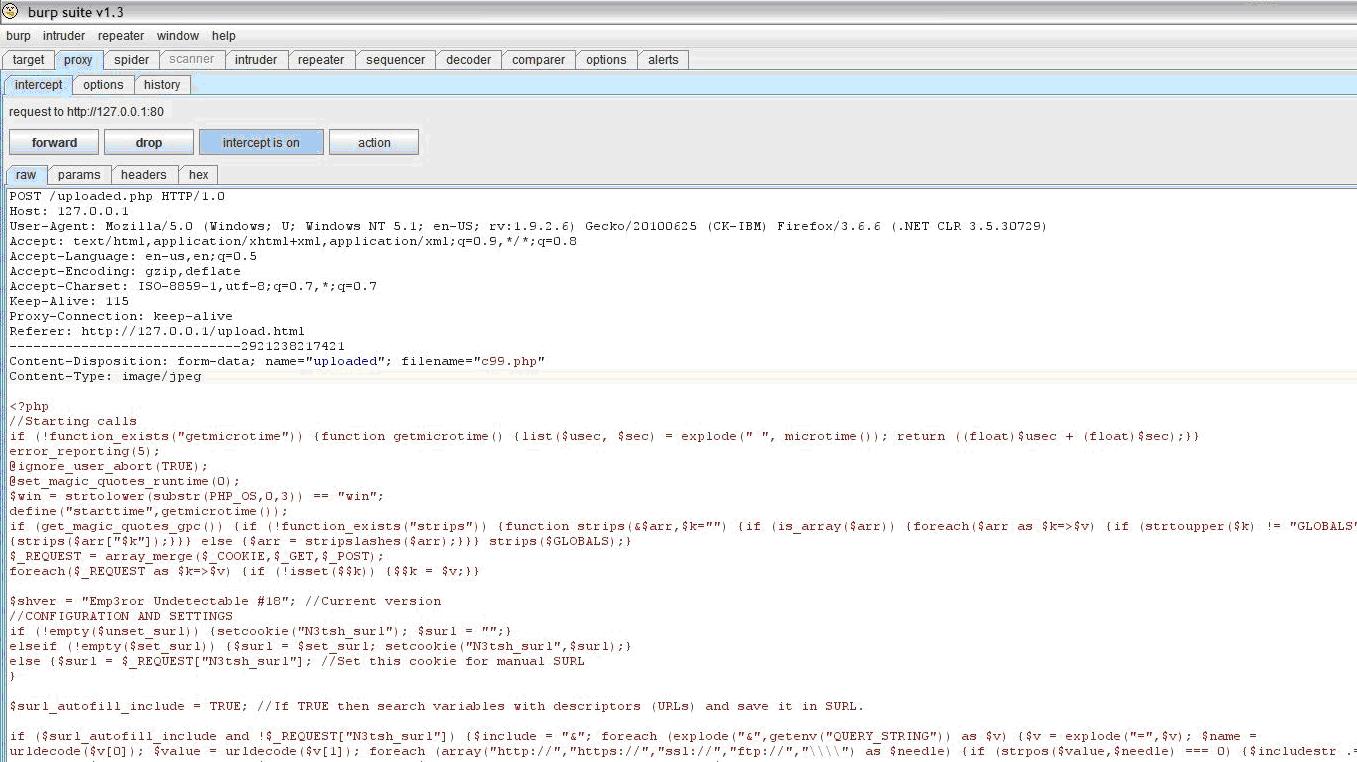Open the decoder tab
The image size is (1357, 762).
coord(468,60)
